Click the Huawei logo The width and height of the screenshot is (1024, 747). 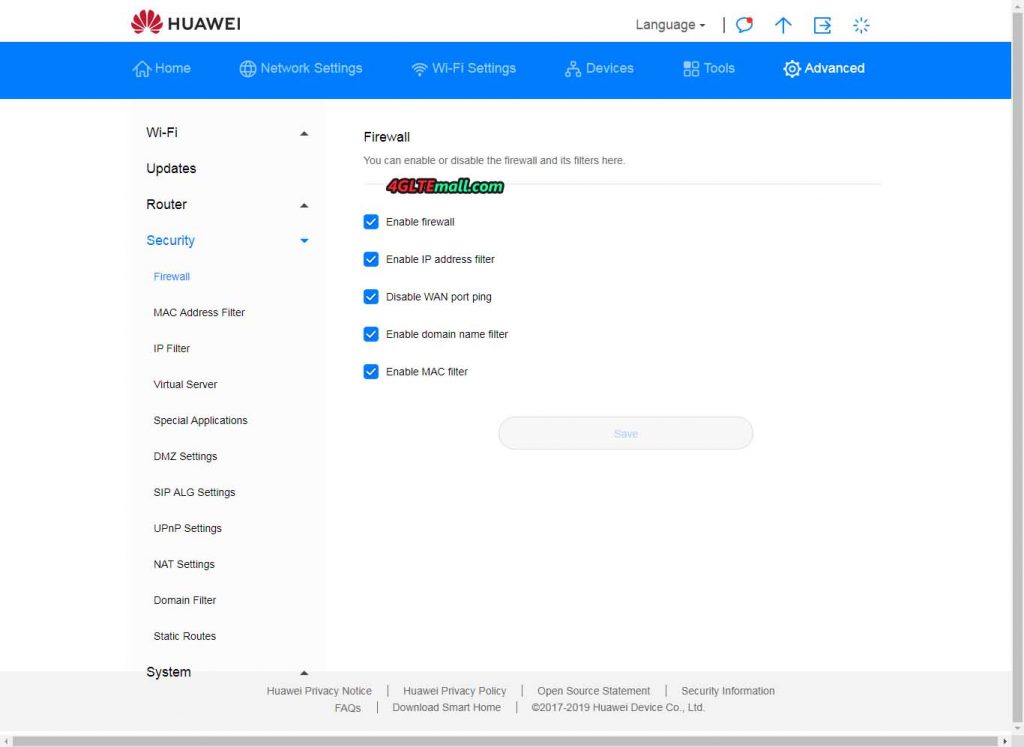point(184,22)
